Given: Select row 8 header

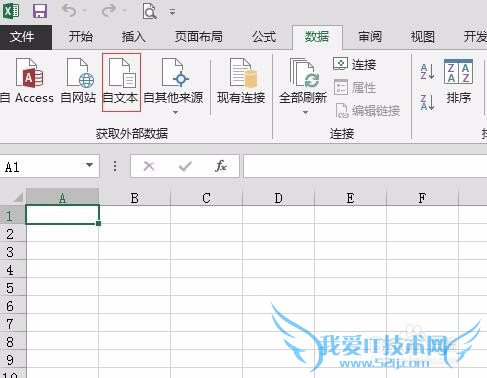Looking at the screenshot, I should [13, 341].
